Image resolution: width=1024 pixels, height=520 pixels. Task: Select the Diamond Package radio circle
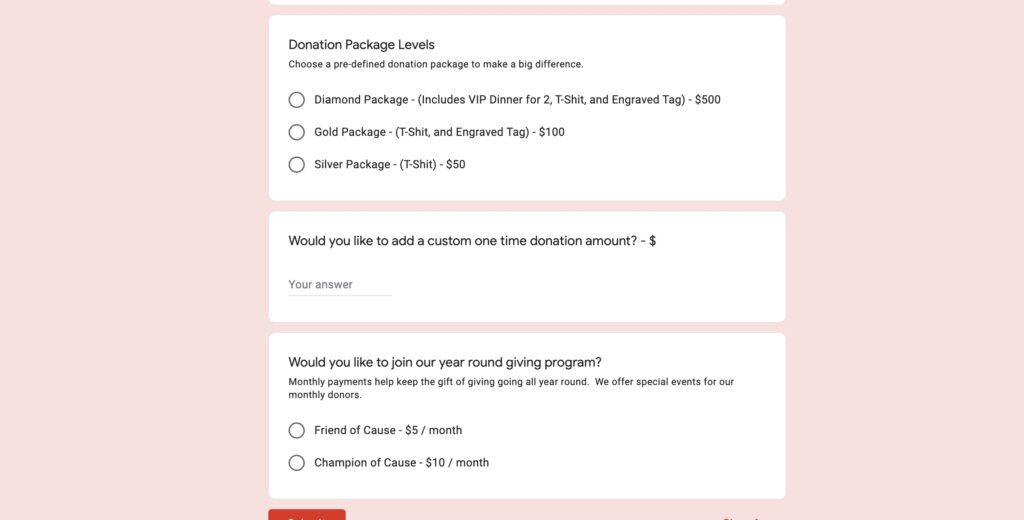[x=296, y=100]
